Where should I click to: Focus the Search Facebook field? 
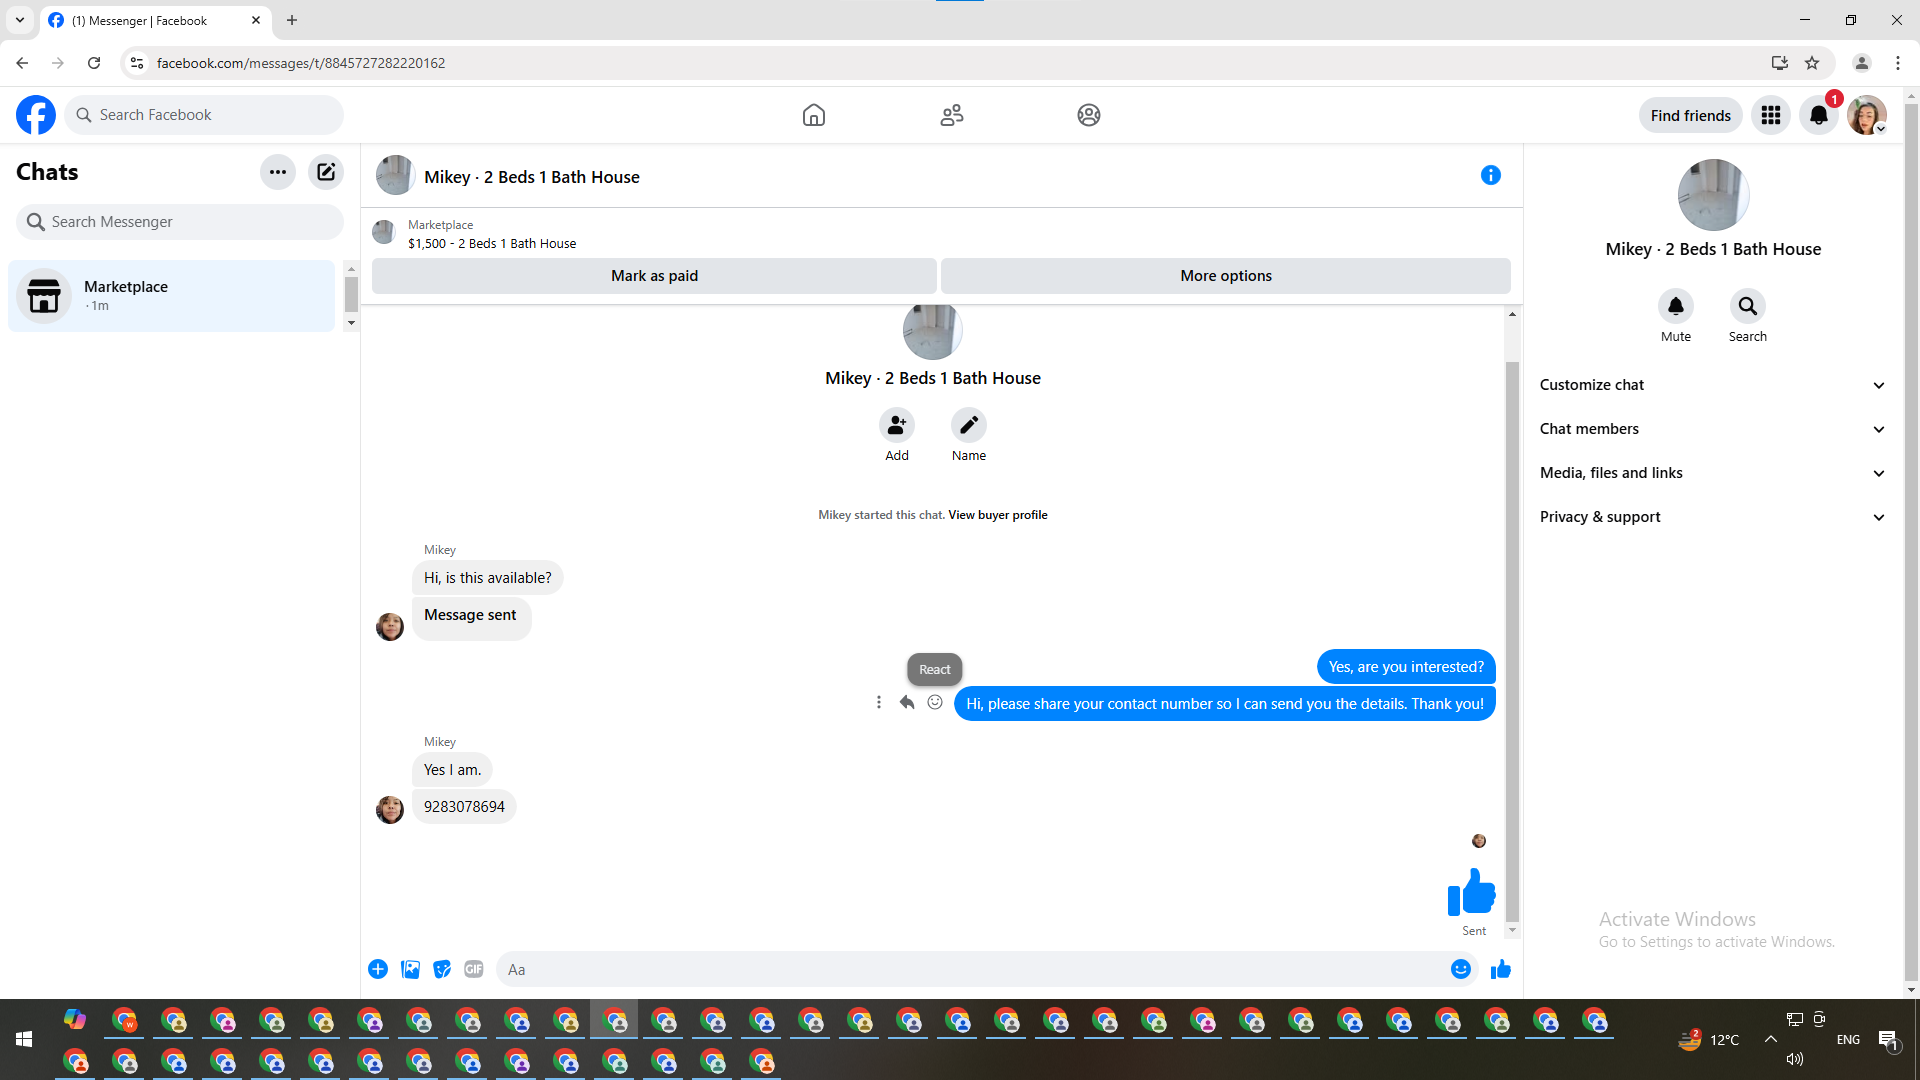204,115
